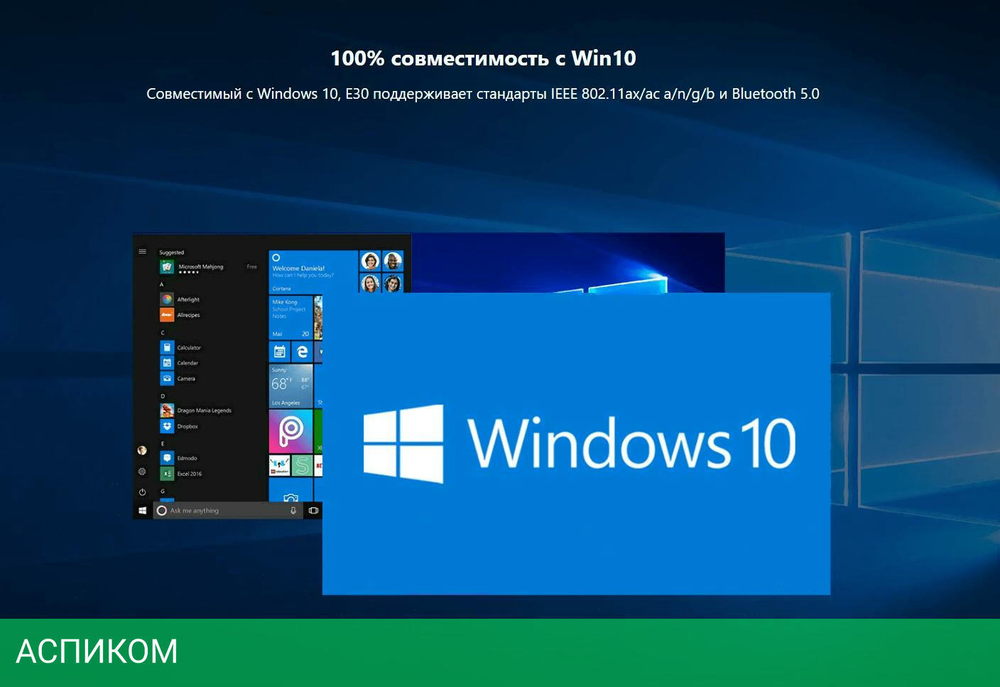Click the Suggested heading

pos(171,253)
